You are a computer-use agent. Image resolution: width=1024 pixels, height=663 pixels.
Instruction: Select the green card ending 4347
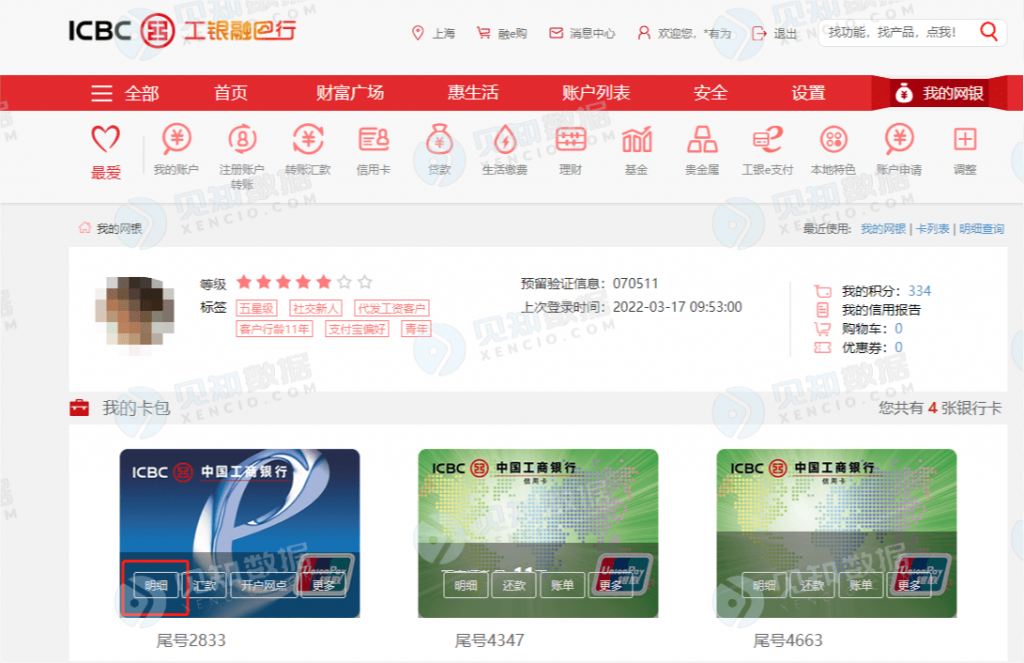[538, 533]
